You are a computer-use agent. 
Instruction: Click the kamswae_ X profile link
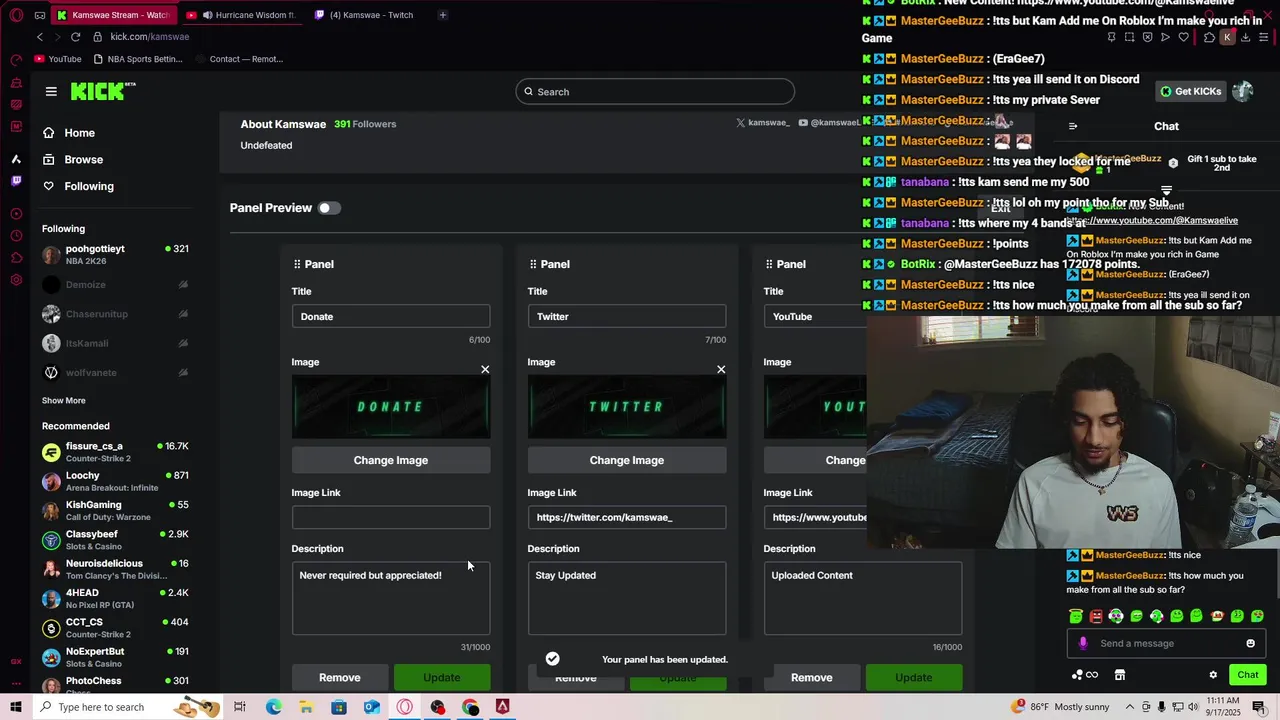[763, 123]
